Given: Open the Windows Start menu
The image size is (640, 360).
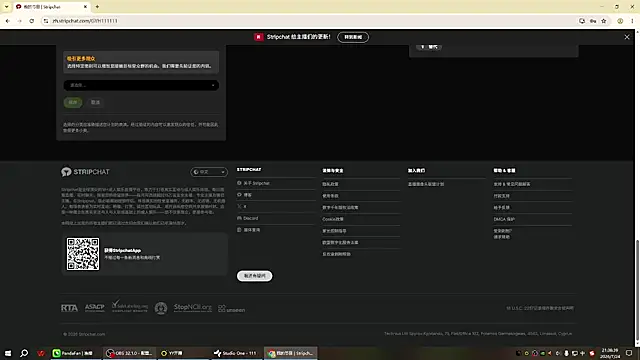Looking at the screenshot, I should tap(8, 353).
